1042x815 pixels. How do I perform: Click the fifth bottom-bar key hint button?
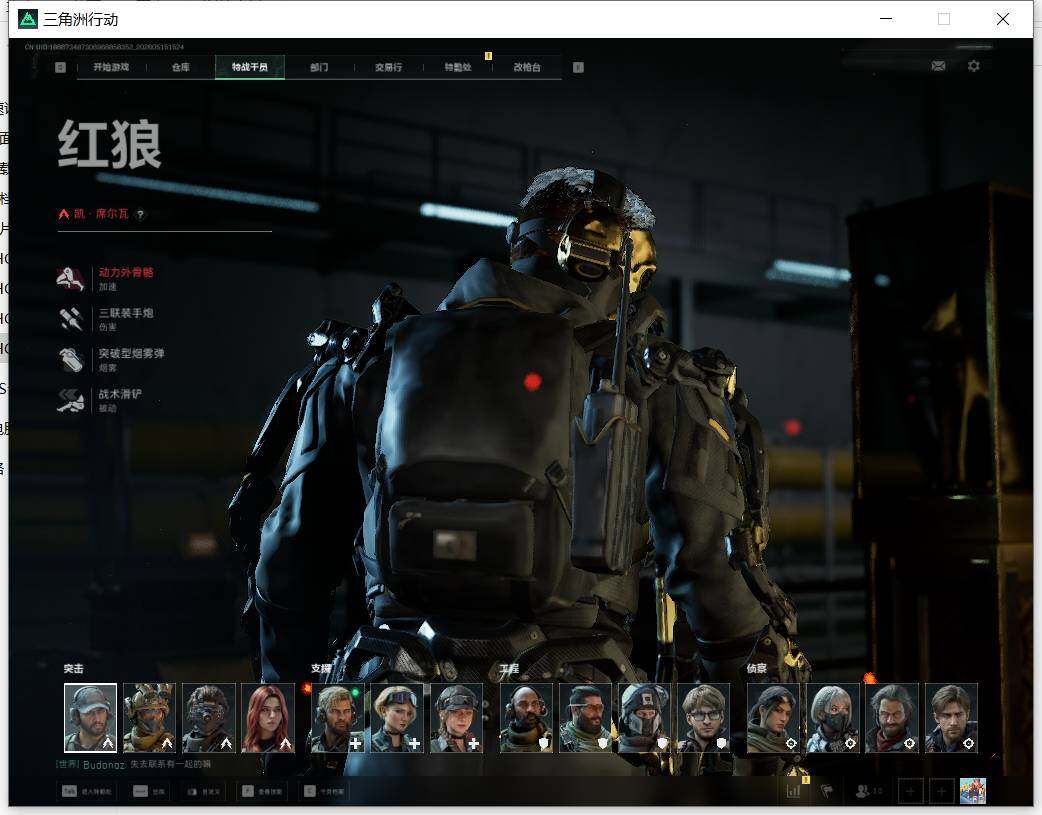click(x=324, y=791)
